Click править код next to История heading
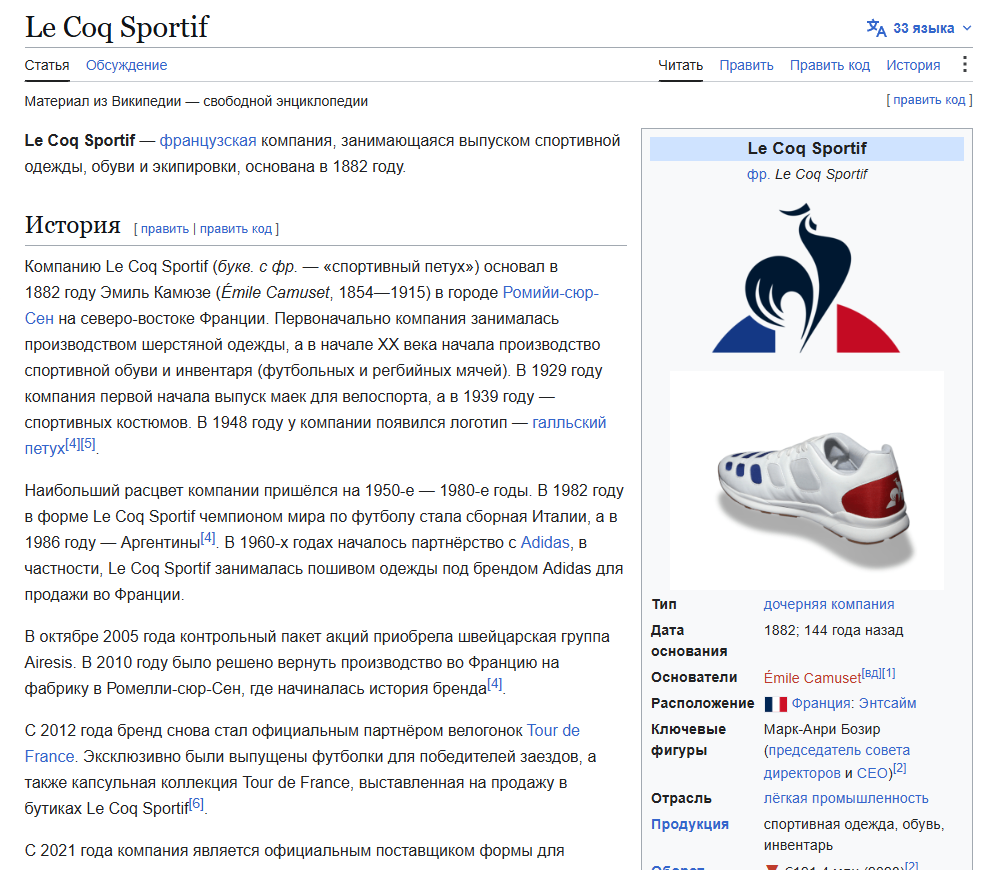The height and width of the screenshot is (870, 990). pyautogui.click(x=236, y=229)
